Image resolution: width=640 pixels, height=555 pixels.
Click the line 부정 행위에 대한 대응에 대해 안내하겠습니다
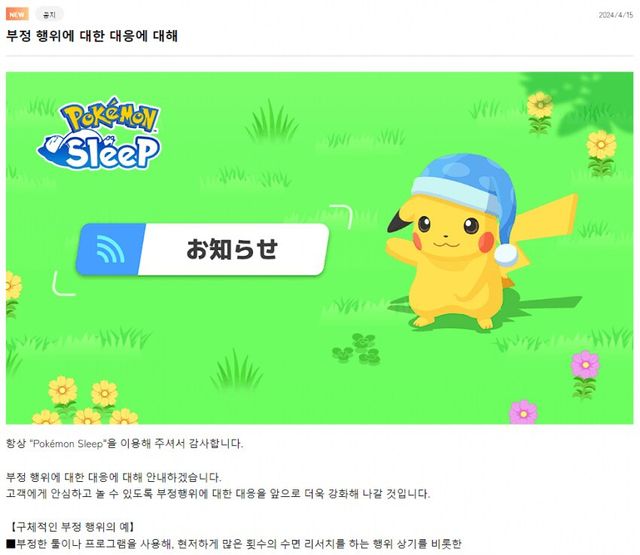(114, 477)
